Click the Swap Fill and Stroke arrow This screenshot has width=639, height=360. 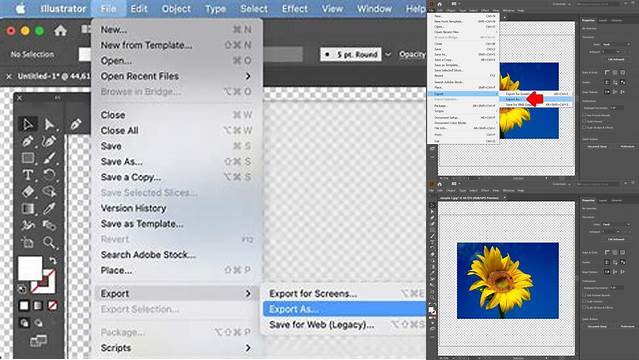[53, 260]
